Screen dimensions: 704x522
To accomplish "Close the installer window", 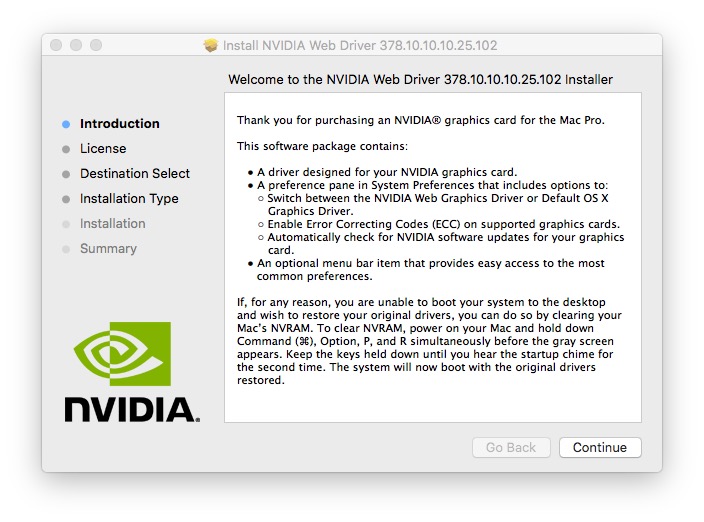I will (x=56, y=45).
